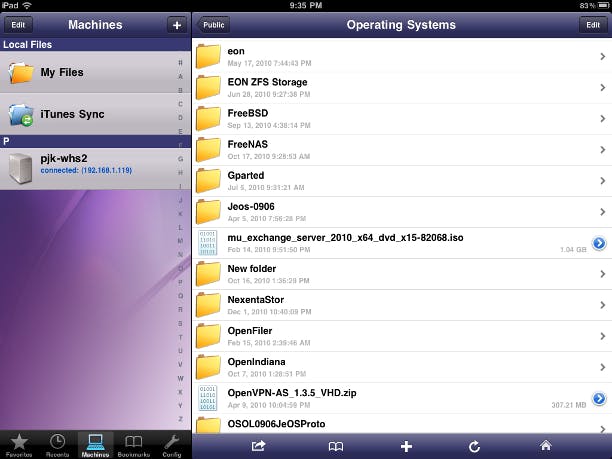
Task: Click Edit button in Machines panel
Action: [x=18, y=25]
